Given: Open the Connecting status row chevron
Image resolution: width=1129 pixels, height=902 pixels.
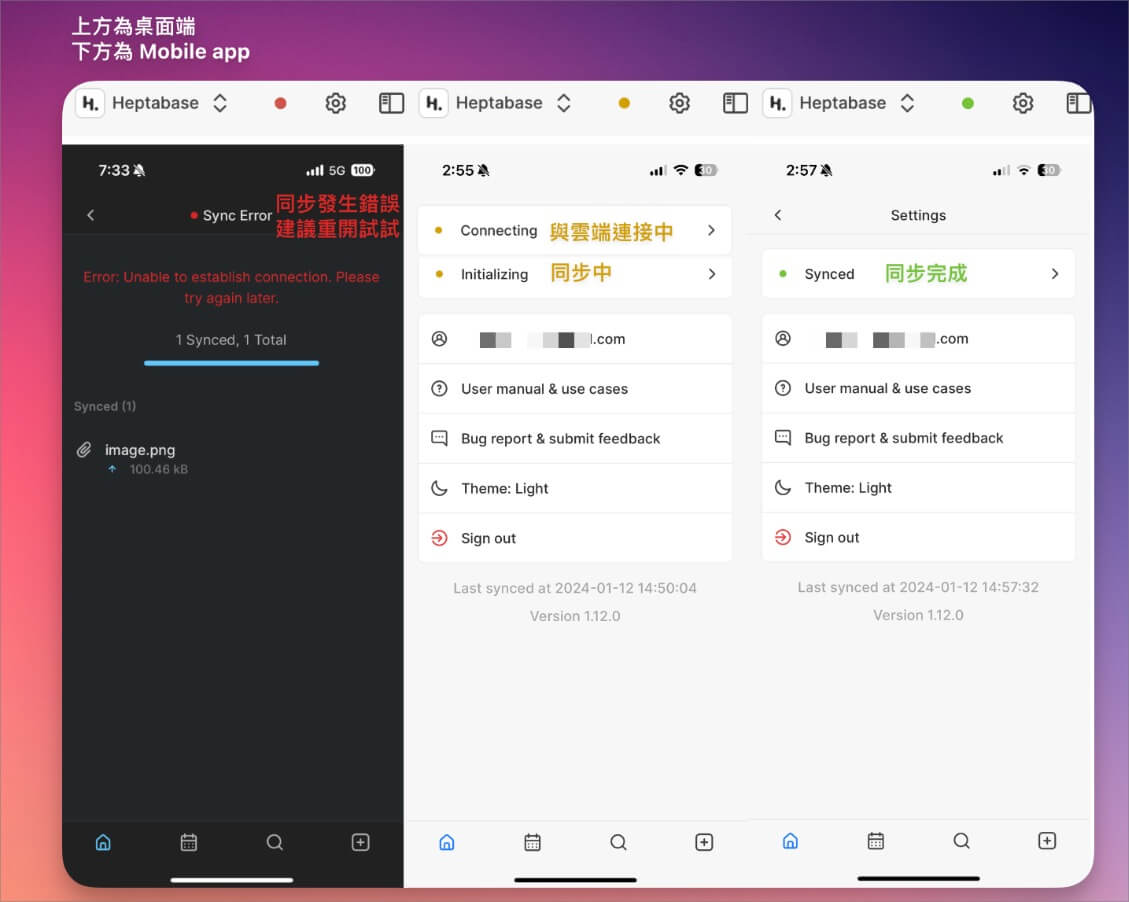Looking at the screenshot, I should [x=711, y=230].
